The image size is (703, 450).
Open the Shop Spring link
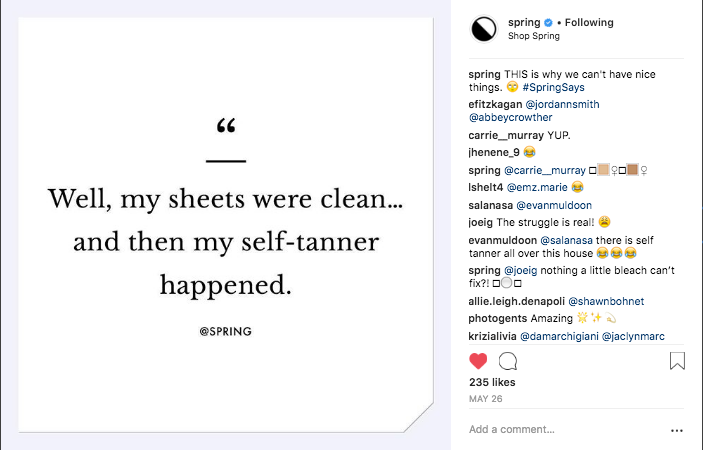(536, 37)
